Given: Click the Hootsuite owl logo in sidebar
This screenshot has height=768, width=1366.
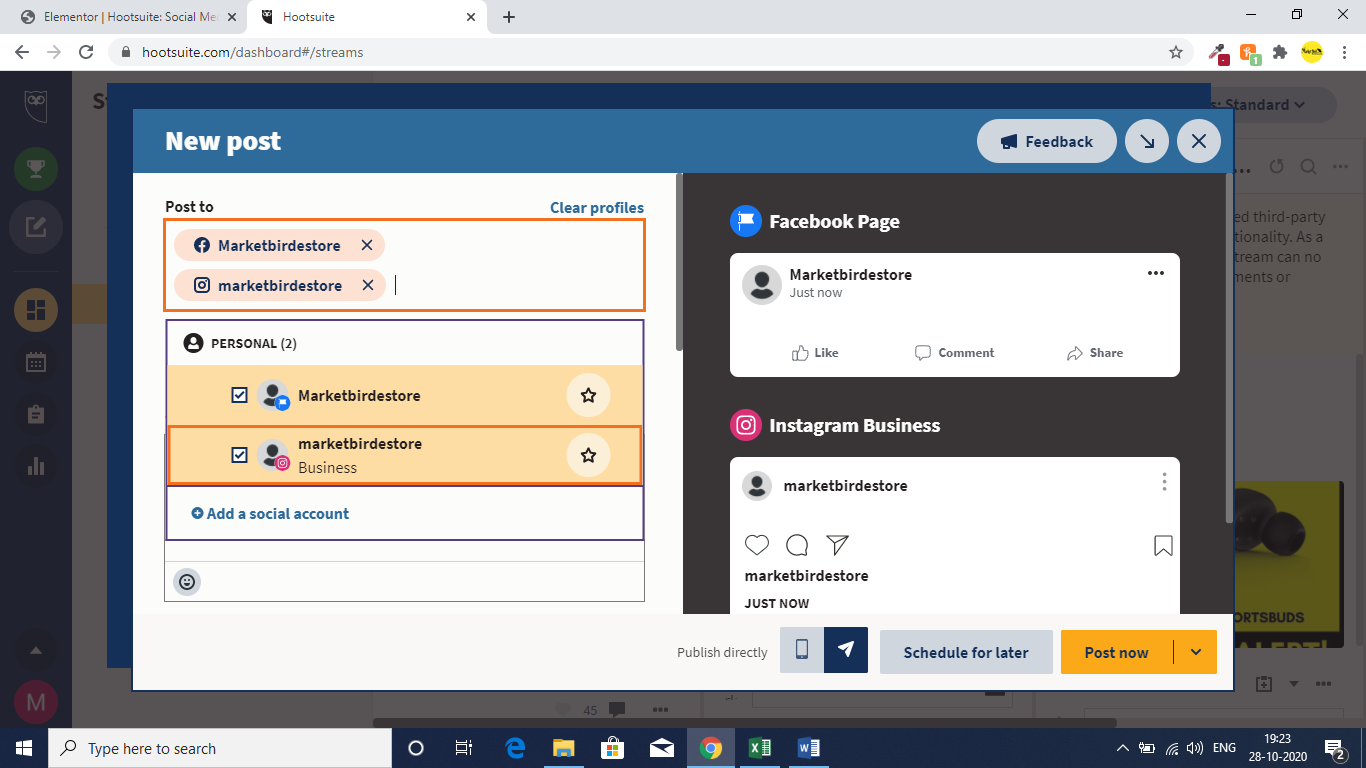Looking at the screenshot, I should click(x=36, y=104).
